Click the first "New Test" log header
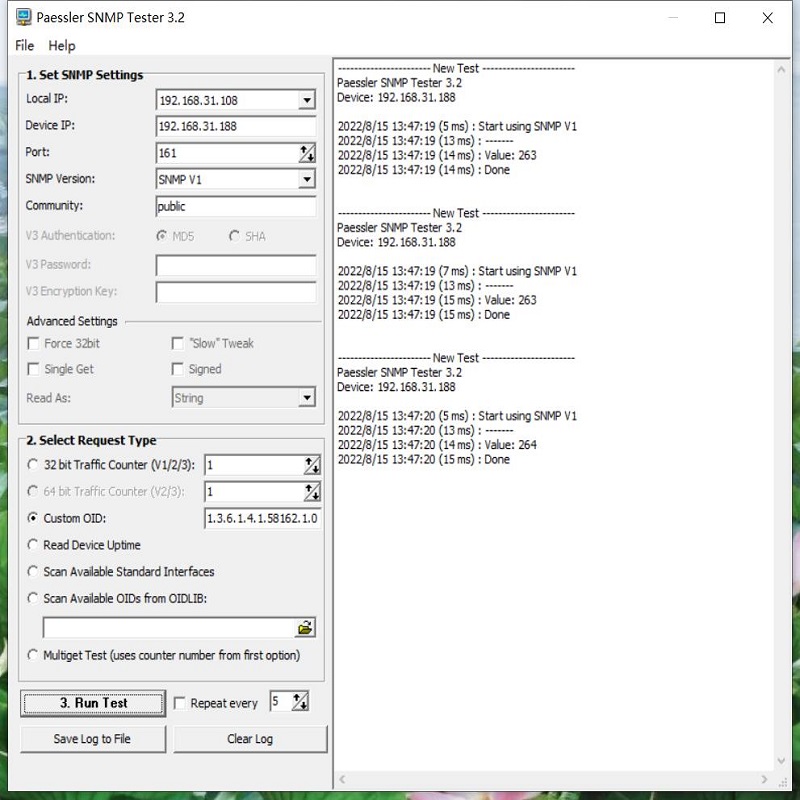This screenshot has height=800, width=800. [x=456, y=68]
